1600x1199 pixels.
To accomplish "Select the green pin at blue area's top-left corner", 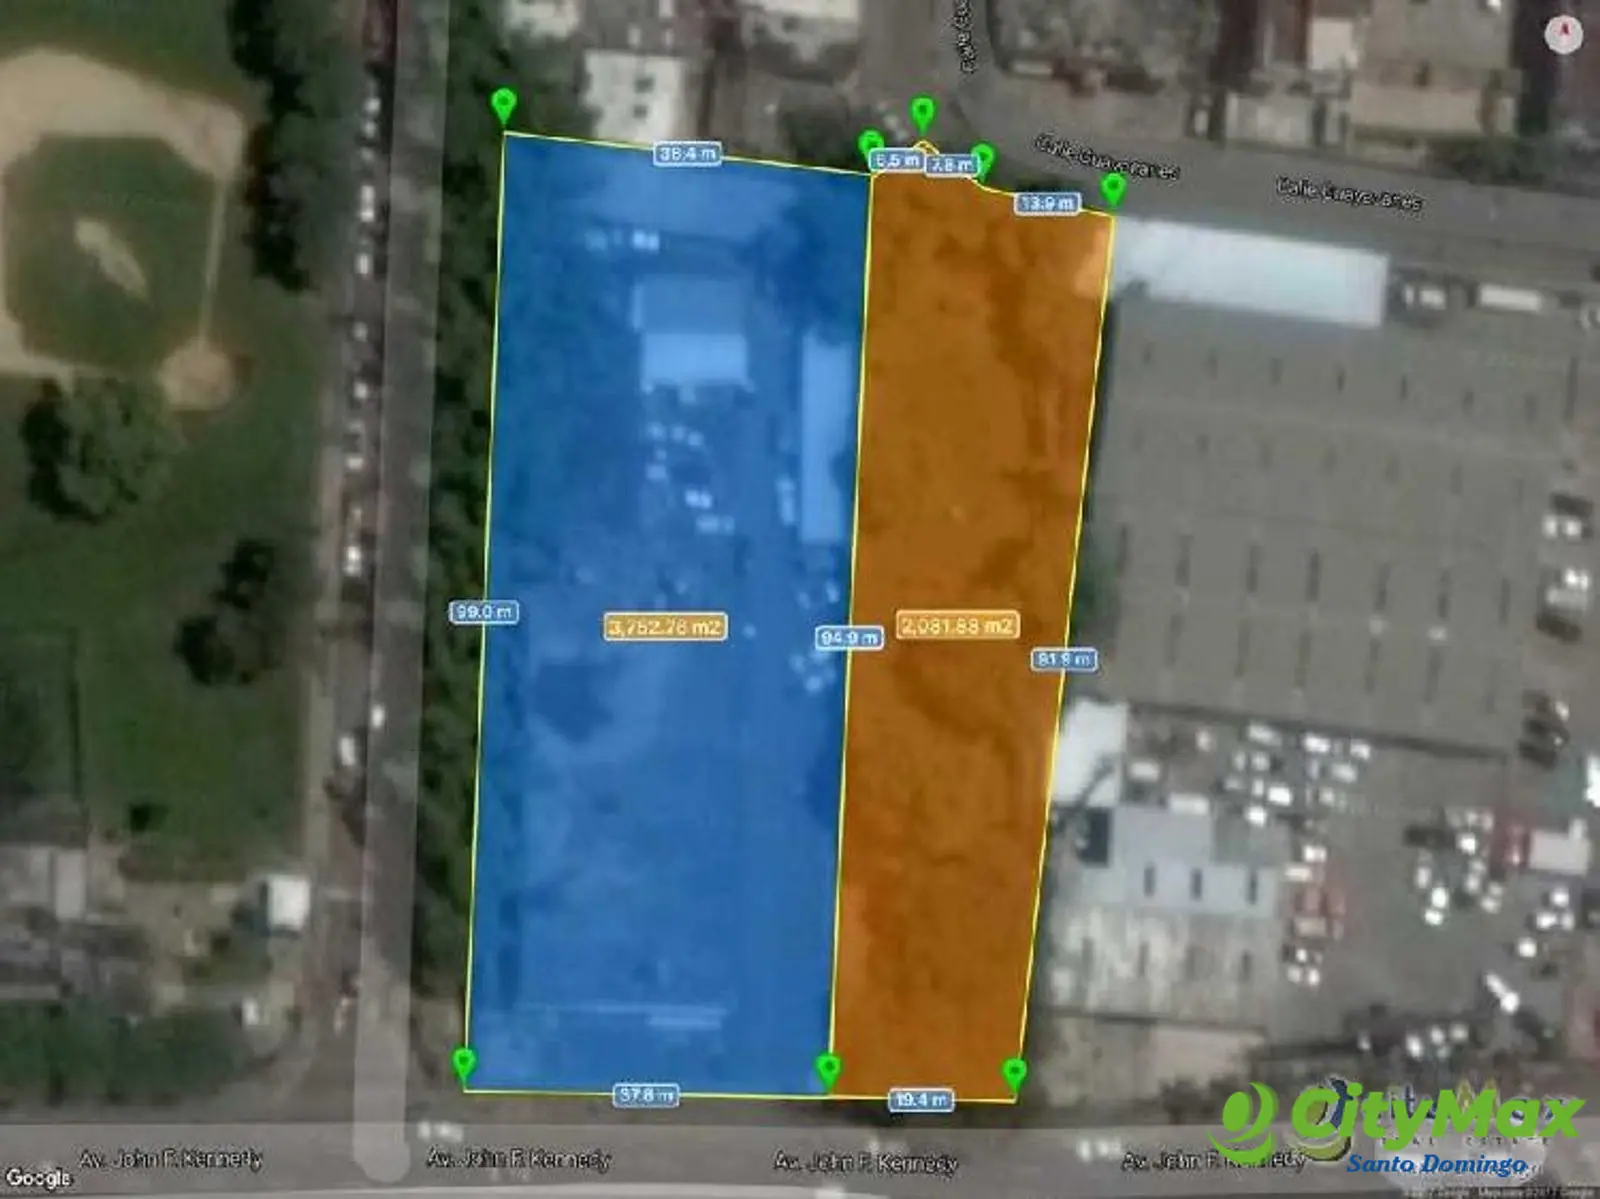I will coord(505,107).
